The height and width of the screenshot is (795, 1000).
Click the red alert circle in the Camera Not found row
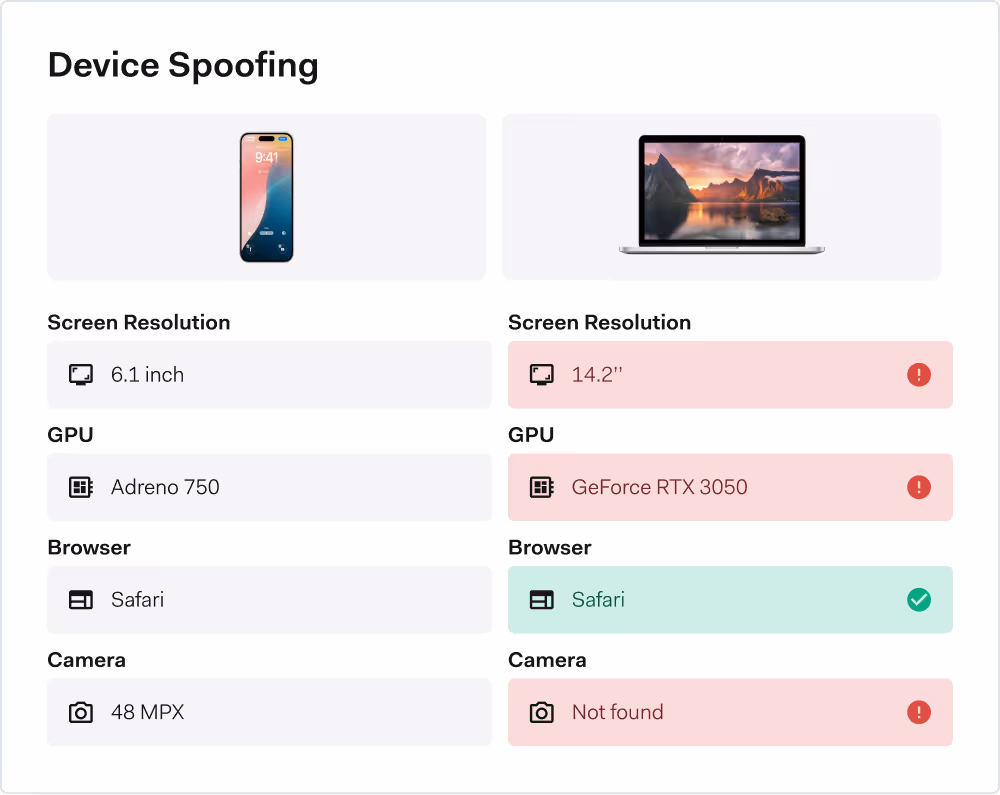pyautogui.click(x=919, y=712)
